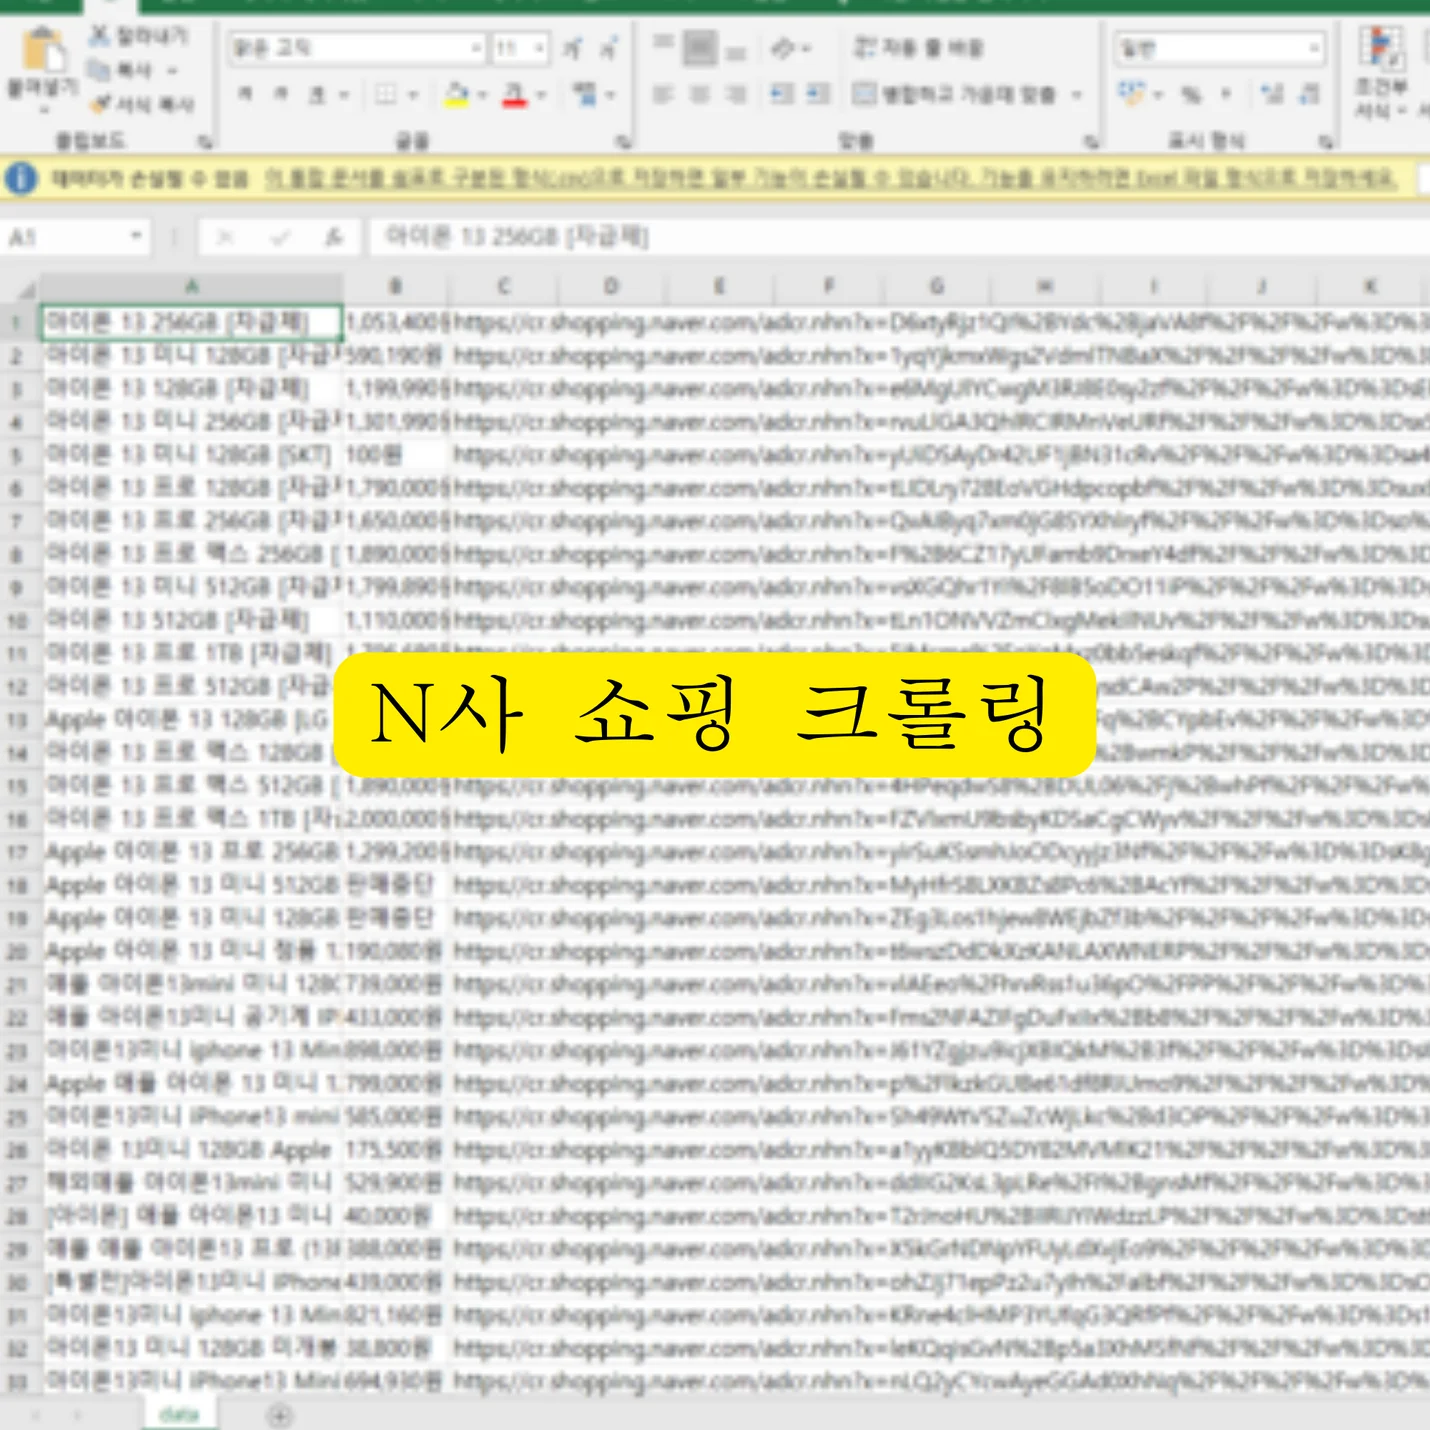Image resolution: width=1430 pixels, height=1430 pixels.
Task: Increase the indent
Action: pyautogui.click(x=819, y=94)
